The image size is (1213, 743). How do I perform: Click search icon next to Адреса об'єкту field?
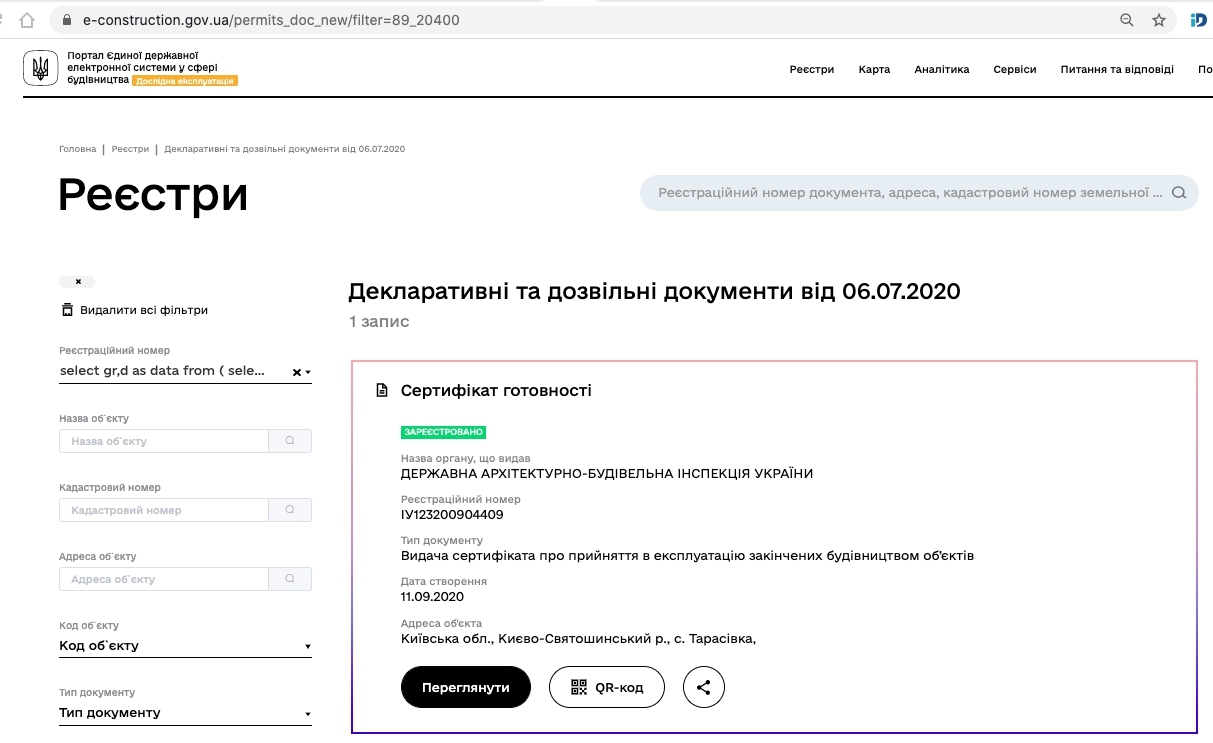click(x=290, y=579)
